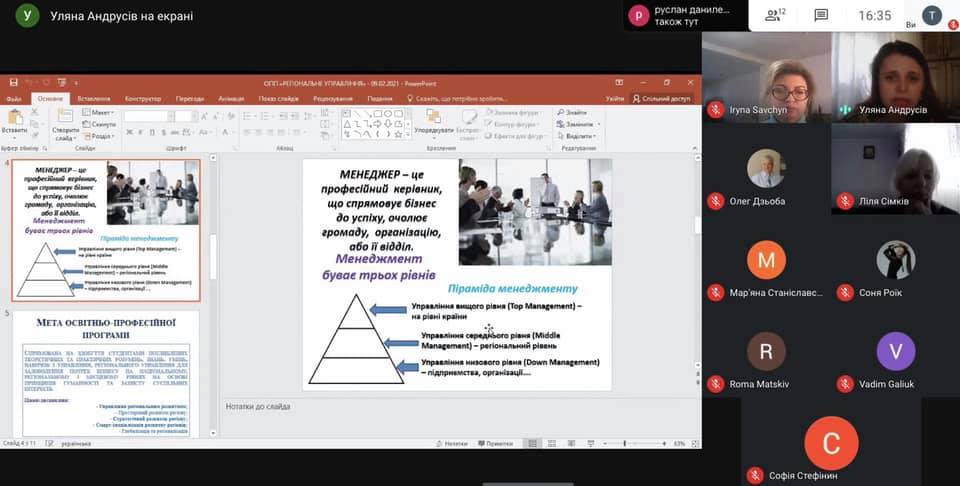Click the Спільний доступ share icon

(x=661, y=98)
